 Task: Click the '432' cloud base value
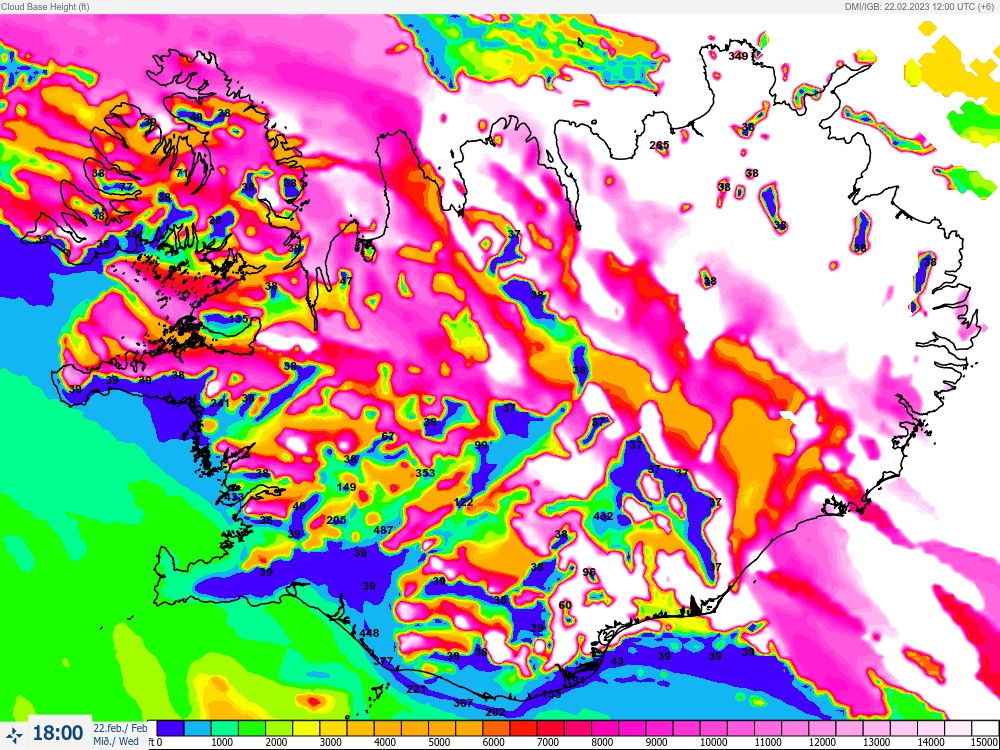[603, 516]
